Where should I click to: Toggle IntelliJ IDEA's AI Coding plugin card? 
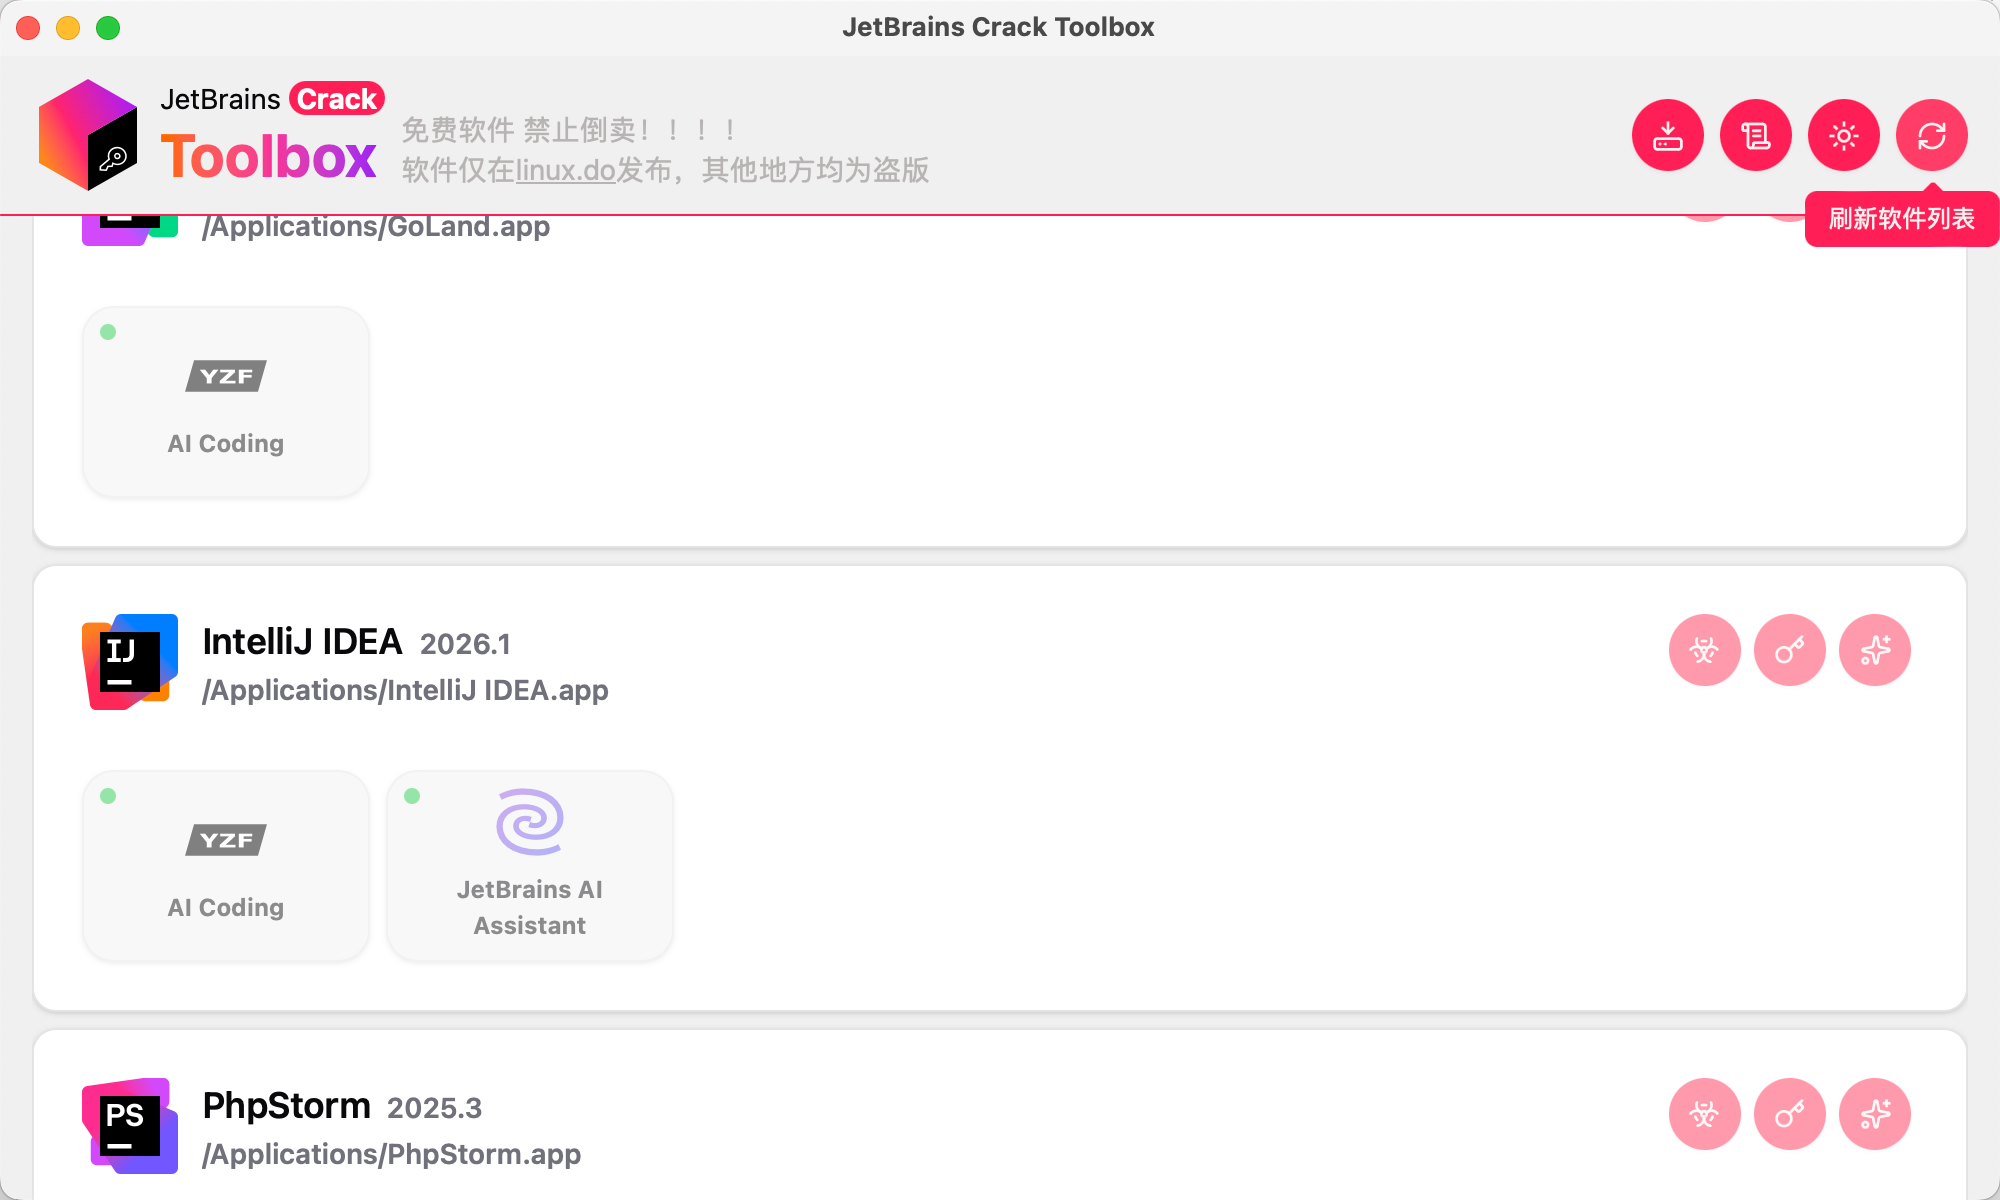pos(226,866)
